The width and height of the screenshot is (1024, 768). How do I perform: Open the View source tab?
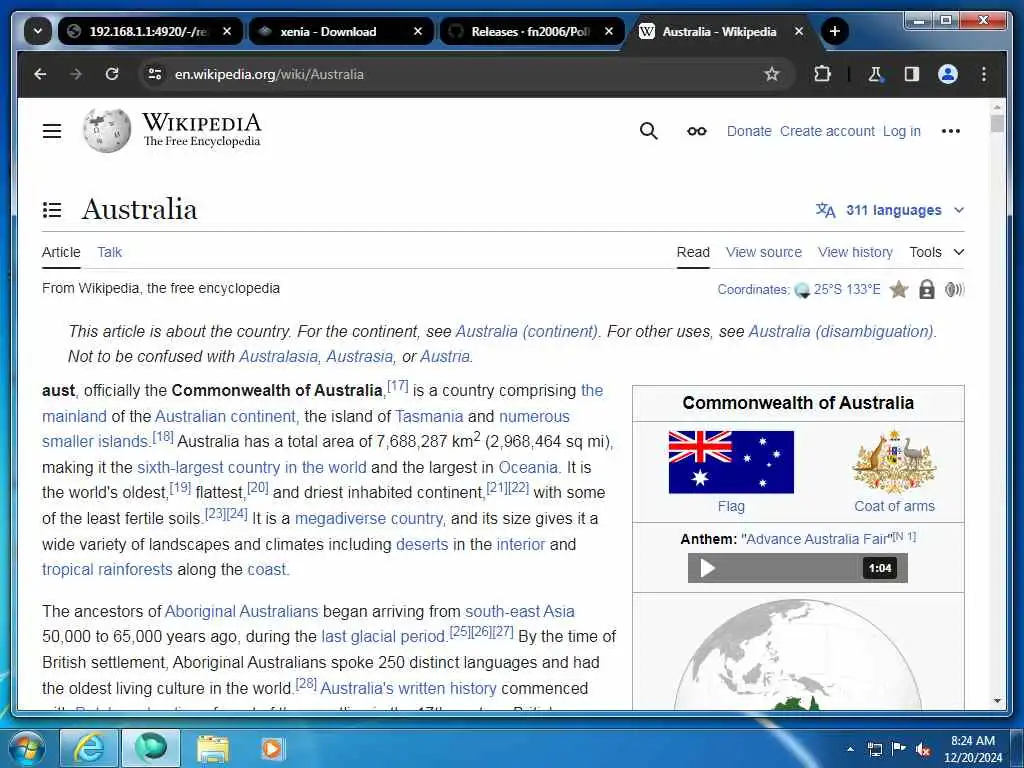click(763, 252)
